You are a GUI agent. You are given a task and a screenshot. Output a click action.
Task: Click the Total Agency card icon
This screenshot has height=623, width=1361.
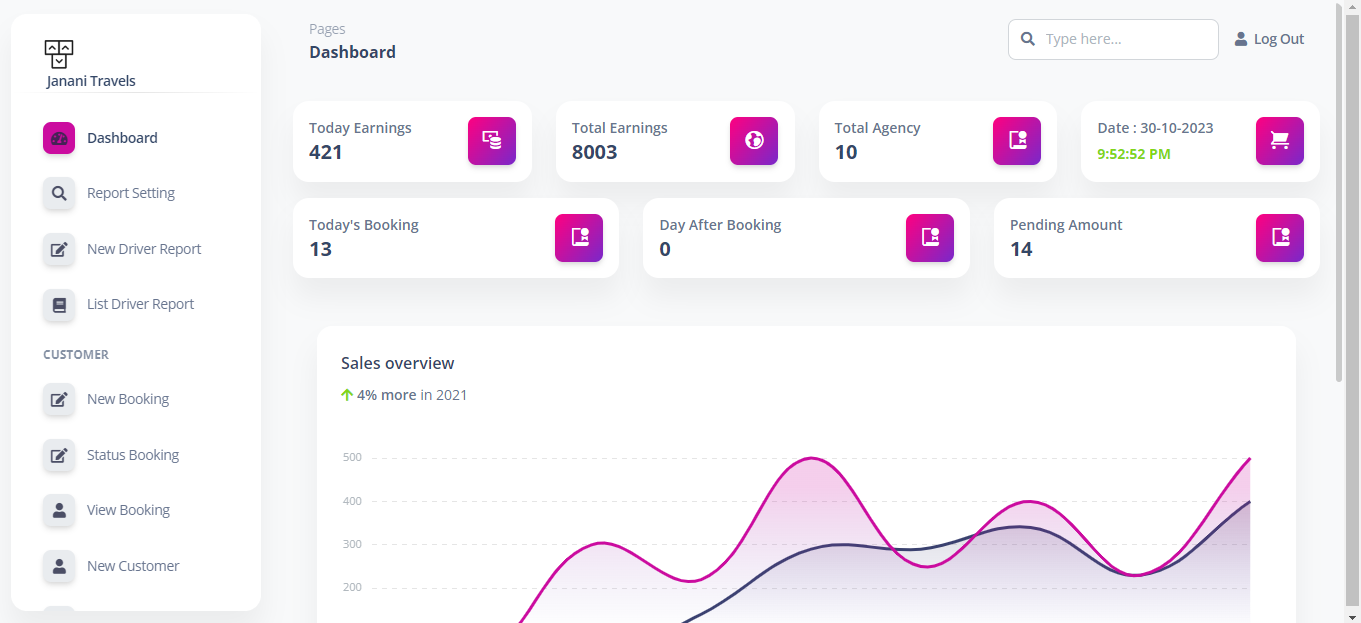pos(1017,141)
